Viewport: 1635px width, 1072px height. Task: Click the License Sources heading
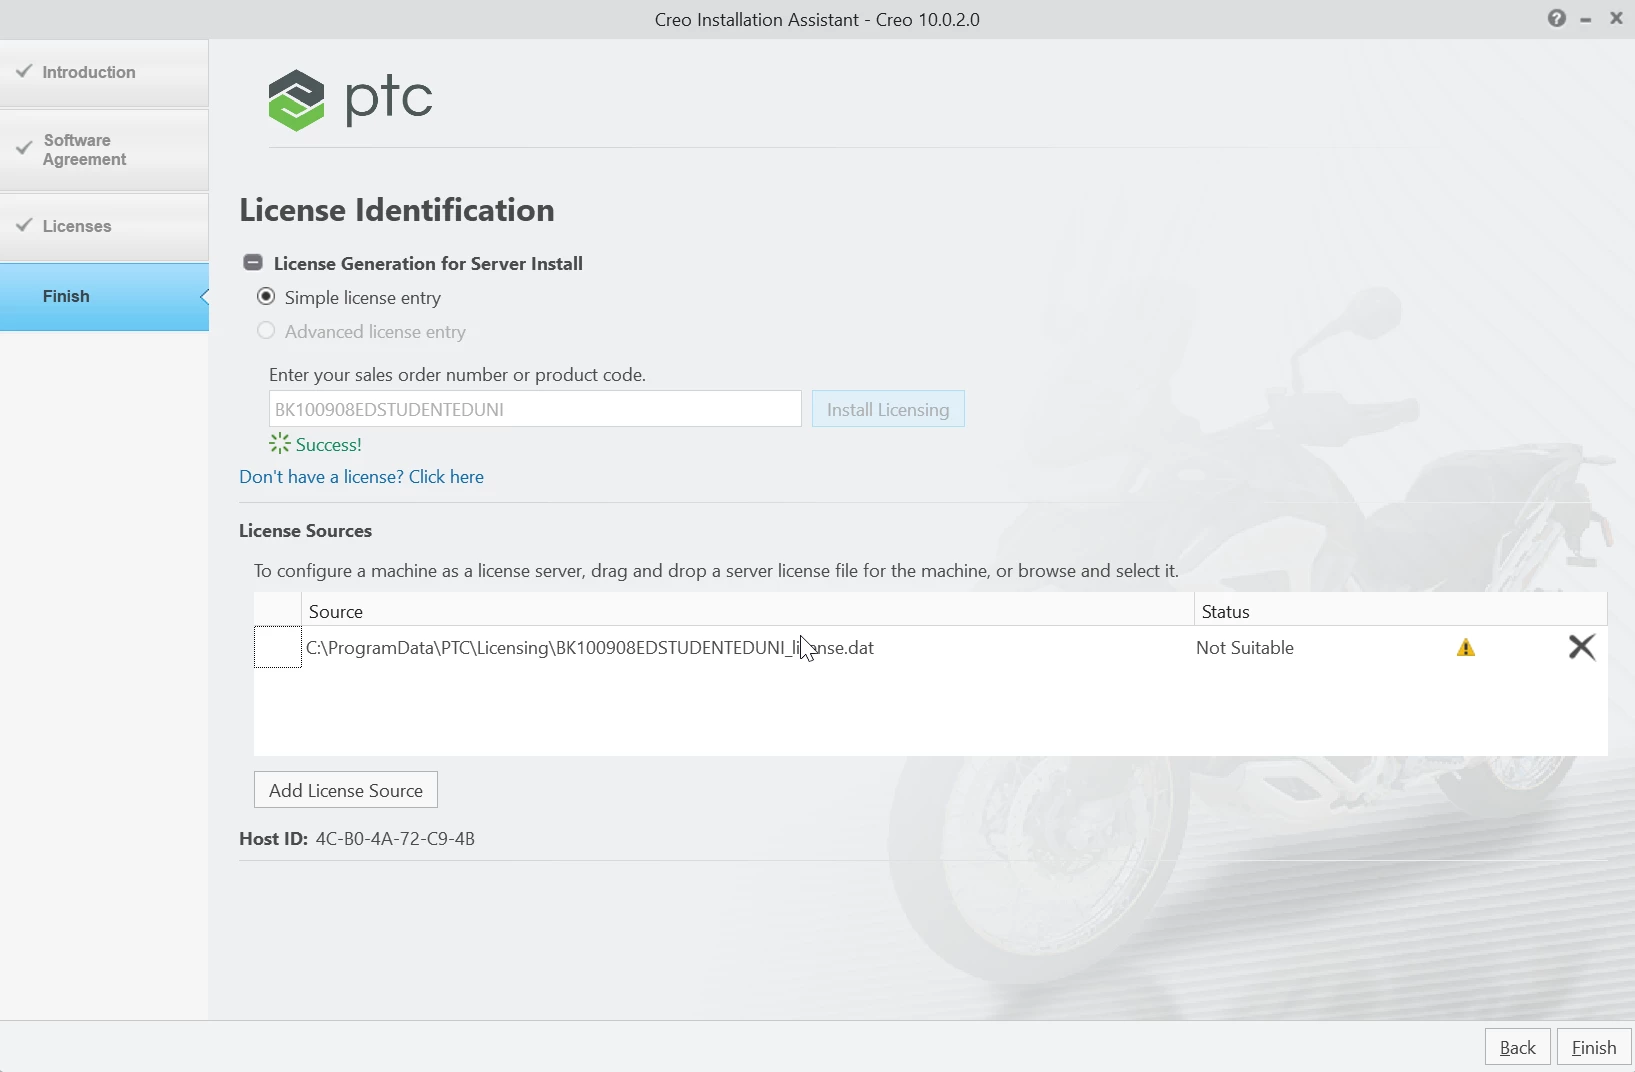click(x=305, y=531)
